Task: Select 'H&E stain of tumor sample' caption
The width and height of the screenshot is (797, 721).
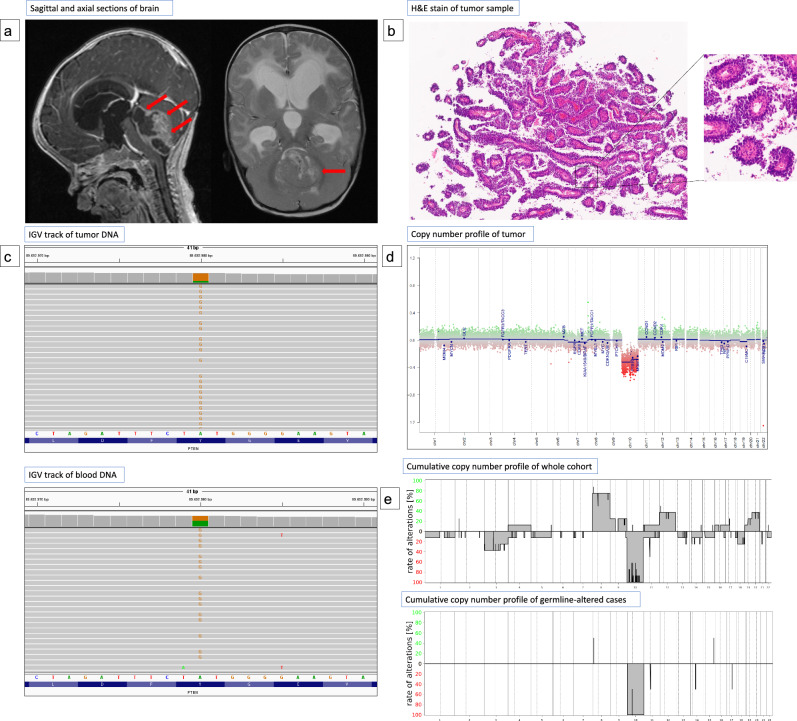Action: (463, 8)
